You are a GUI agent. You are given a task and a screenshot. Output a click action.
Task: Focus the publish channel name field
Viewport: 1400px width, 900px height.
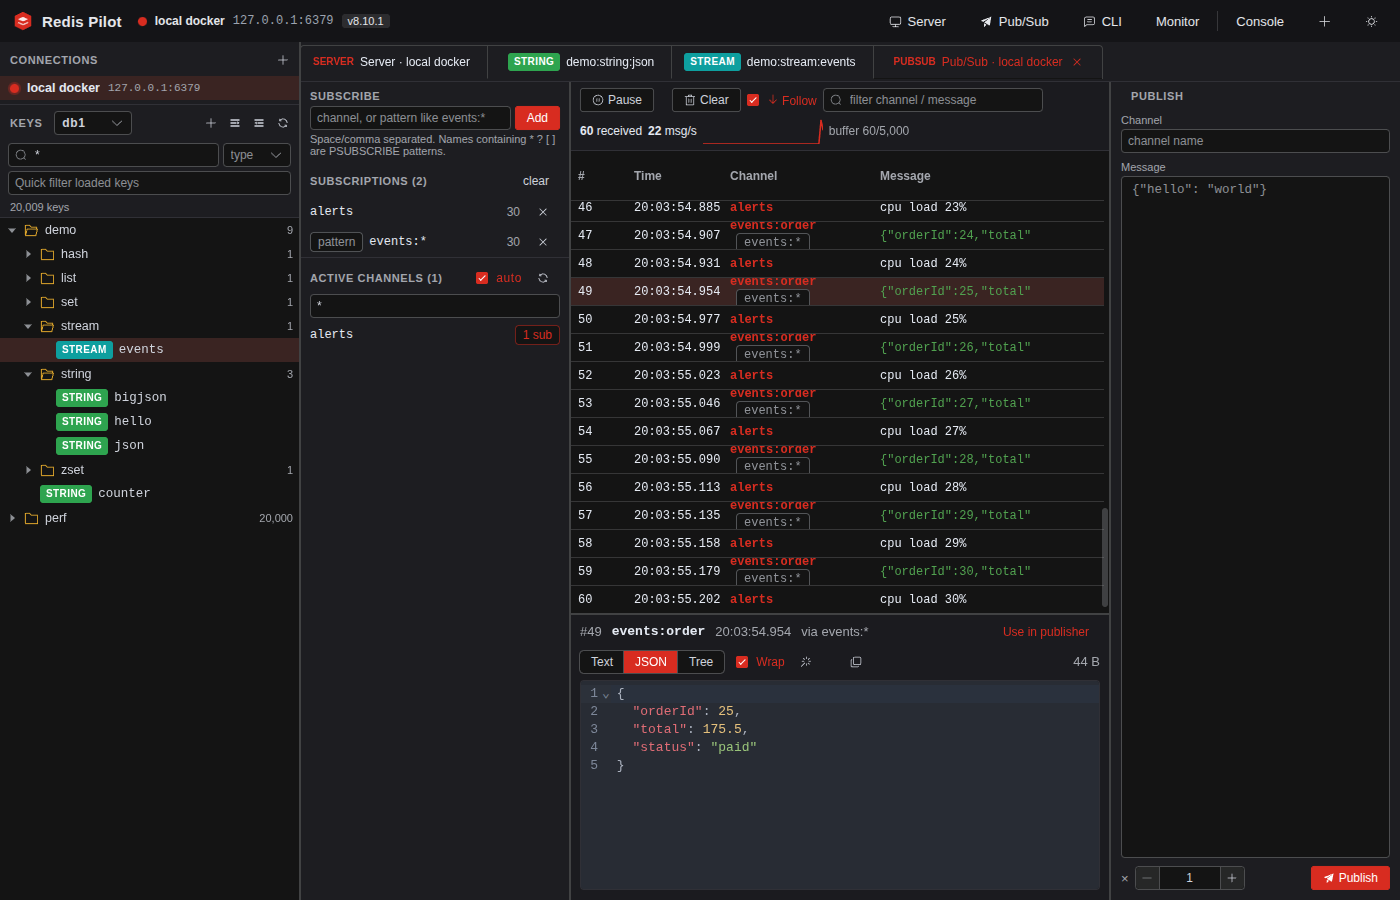pyautogui.click(x=1255, y=141)
